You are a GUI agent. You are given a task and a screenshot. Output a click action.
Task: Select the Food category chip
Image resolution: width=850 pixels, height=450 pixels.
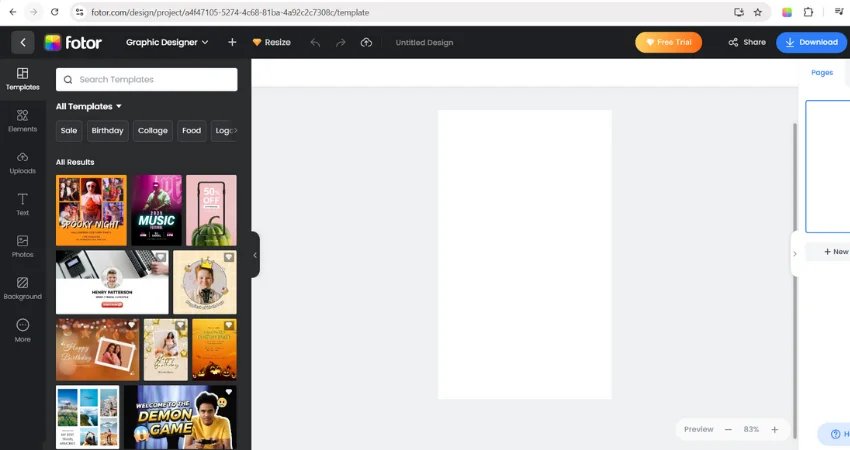pyautogui.click(x=191, y=131)
